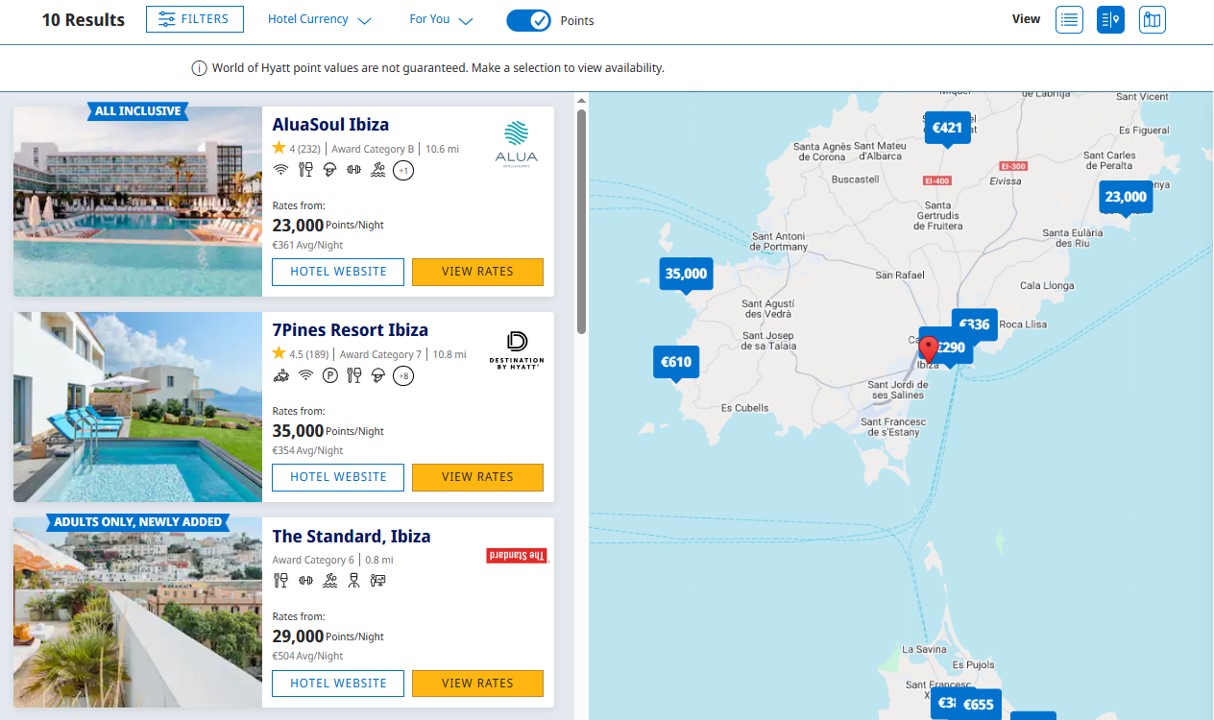Viewport: 1214px width, 720px height.
Task: Open AluaSoul Ibiza hotel website
Action: [x=338, y=271]
